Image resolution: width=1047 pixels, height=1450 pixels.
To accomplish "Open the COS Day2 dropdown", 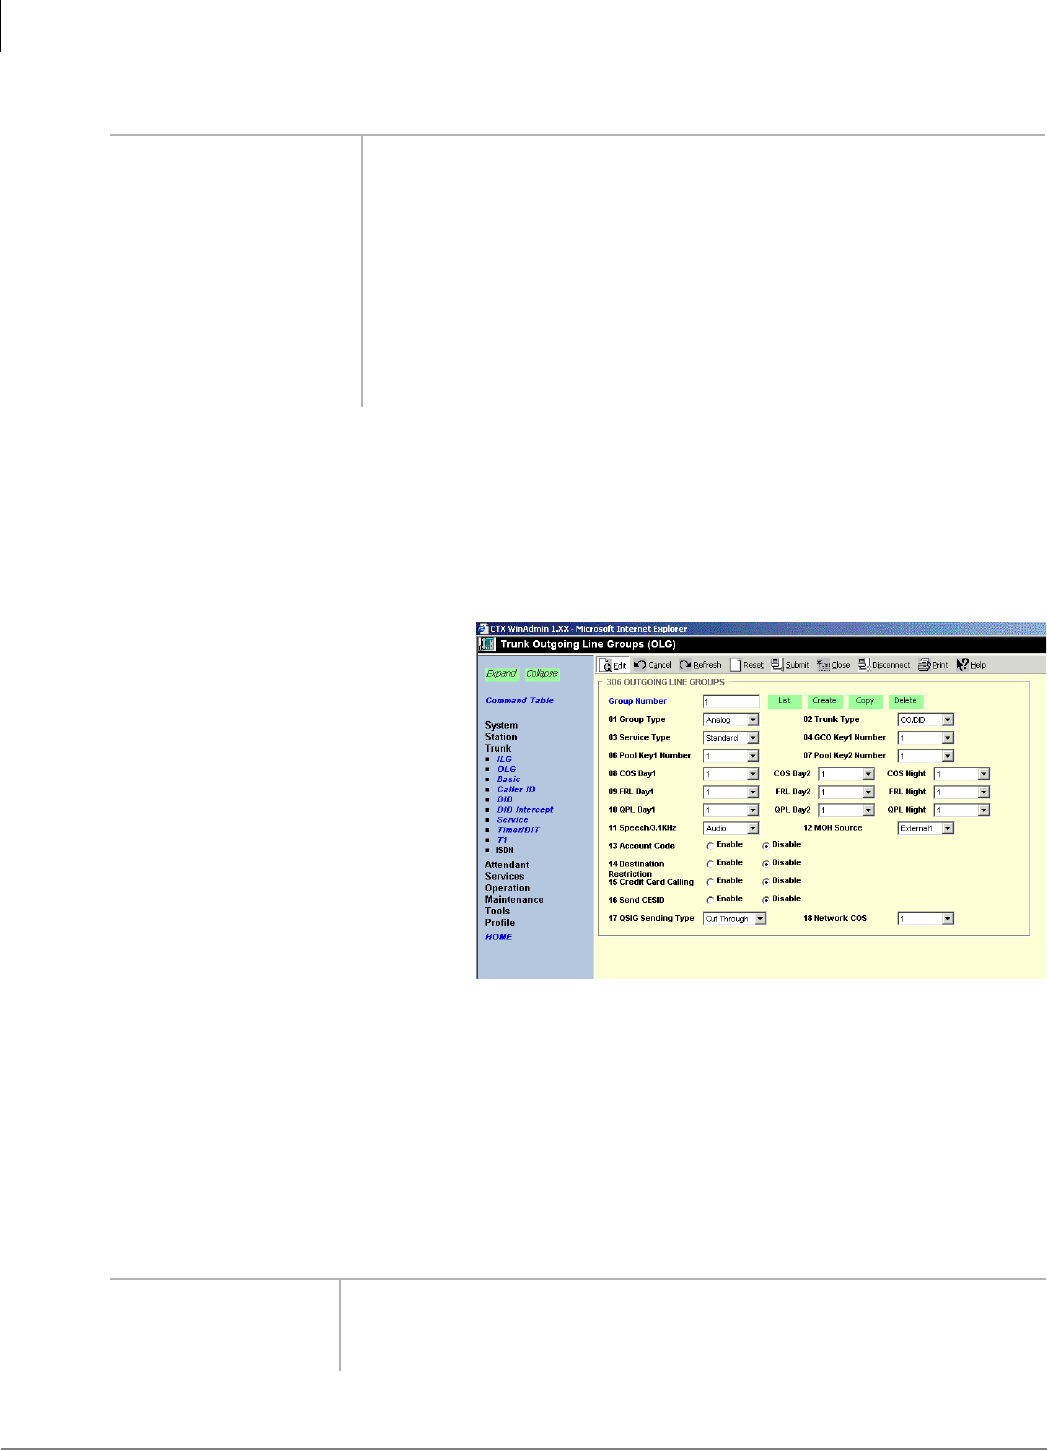I will (x=847, y=774).
